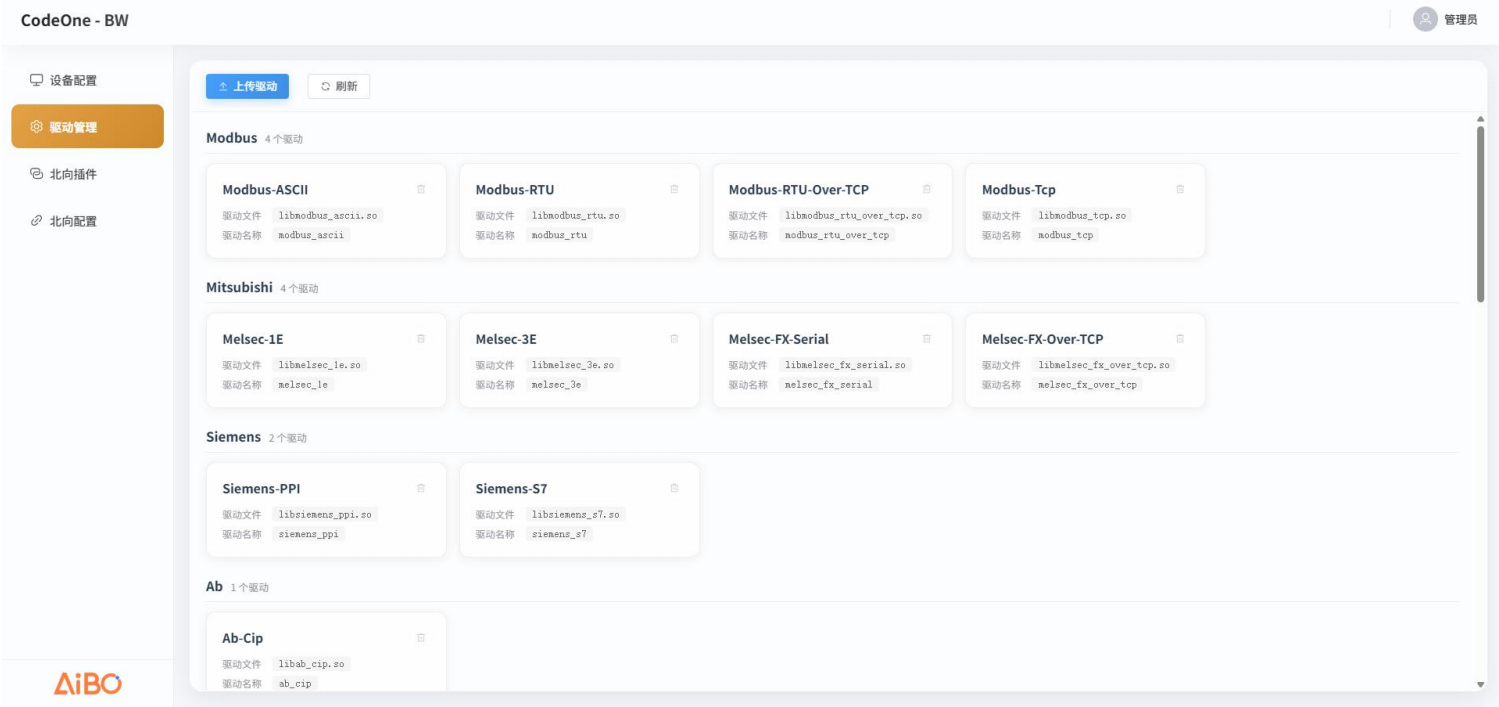Click trash icon on Modbus-Tcp card
The height and width of the screenshot is (707, 1499).
coord(1180,189)
